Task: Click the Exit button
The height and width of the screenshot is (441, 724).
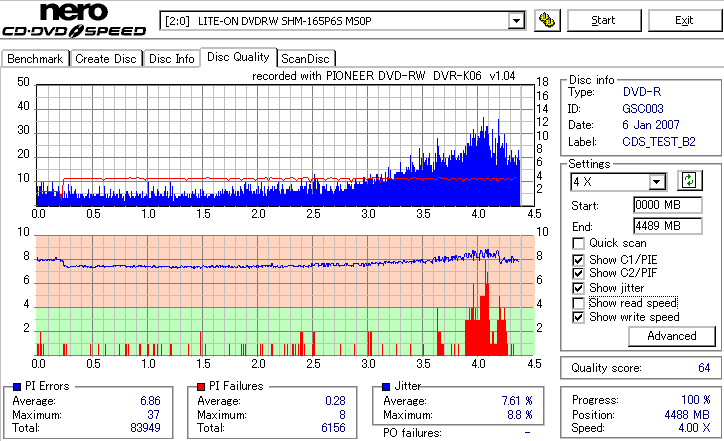Action: pos(684,21)
